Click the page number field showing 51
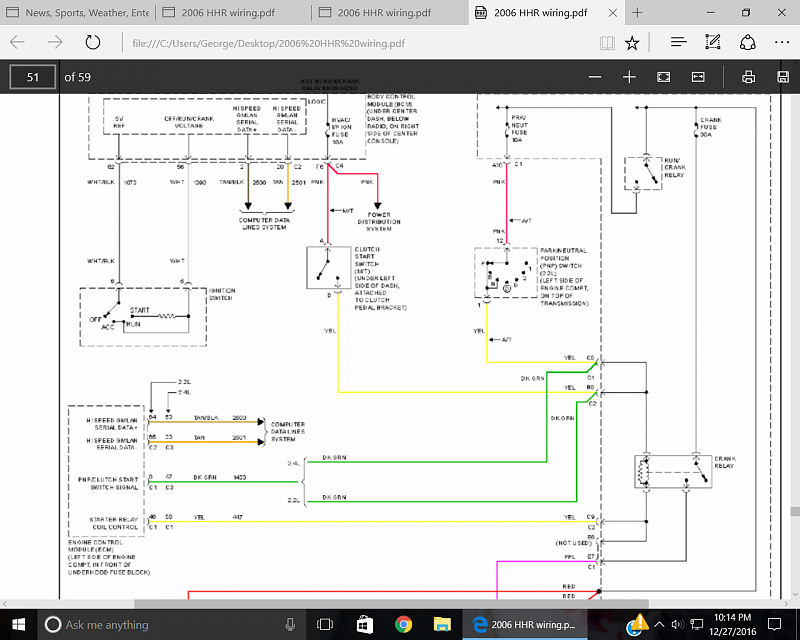The height and width of the screenshot is (640, 800). point(33,77)
